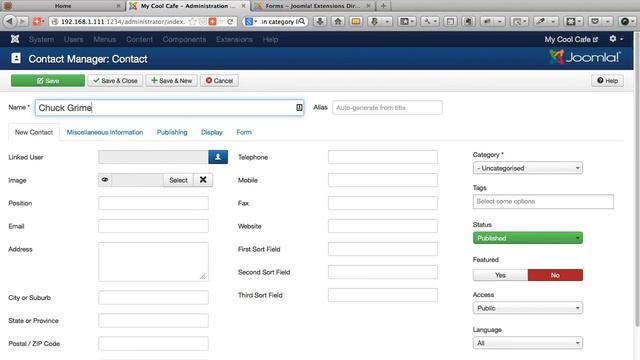
Task: Click the Cancel button
Action: (219, 81)
